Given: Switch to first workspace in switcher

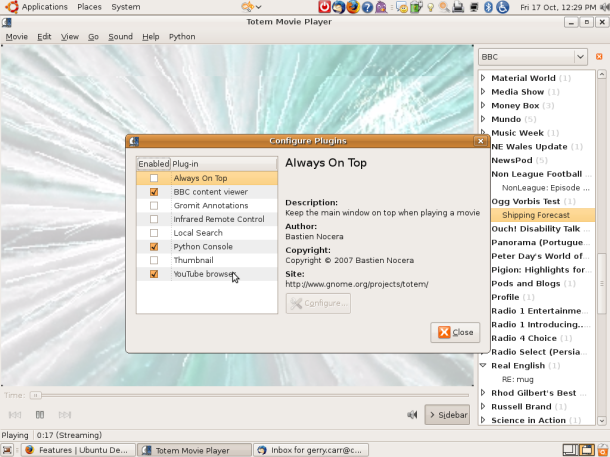Looking at the screenshot, I should [570, 450].
